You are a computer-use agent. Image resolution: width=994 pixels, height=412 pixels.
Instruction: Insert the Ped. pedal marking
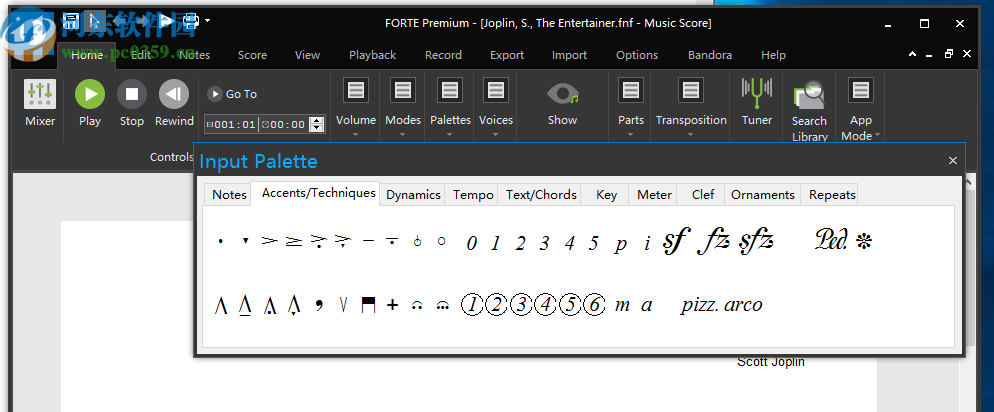[x=831, y=240]
